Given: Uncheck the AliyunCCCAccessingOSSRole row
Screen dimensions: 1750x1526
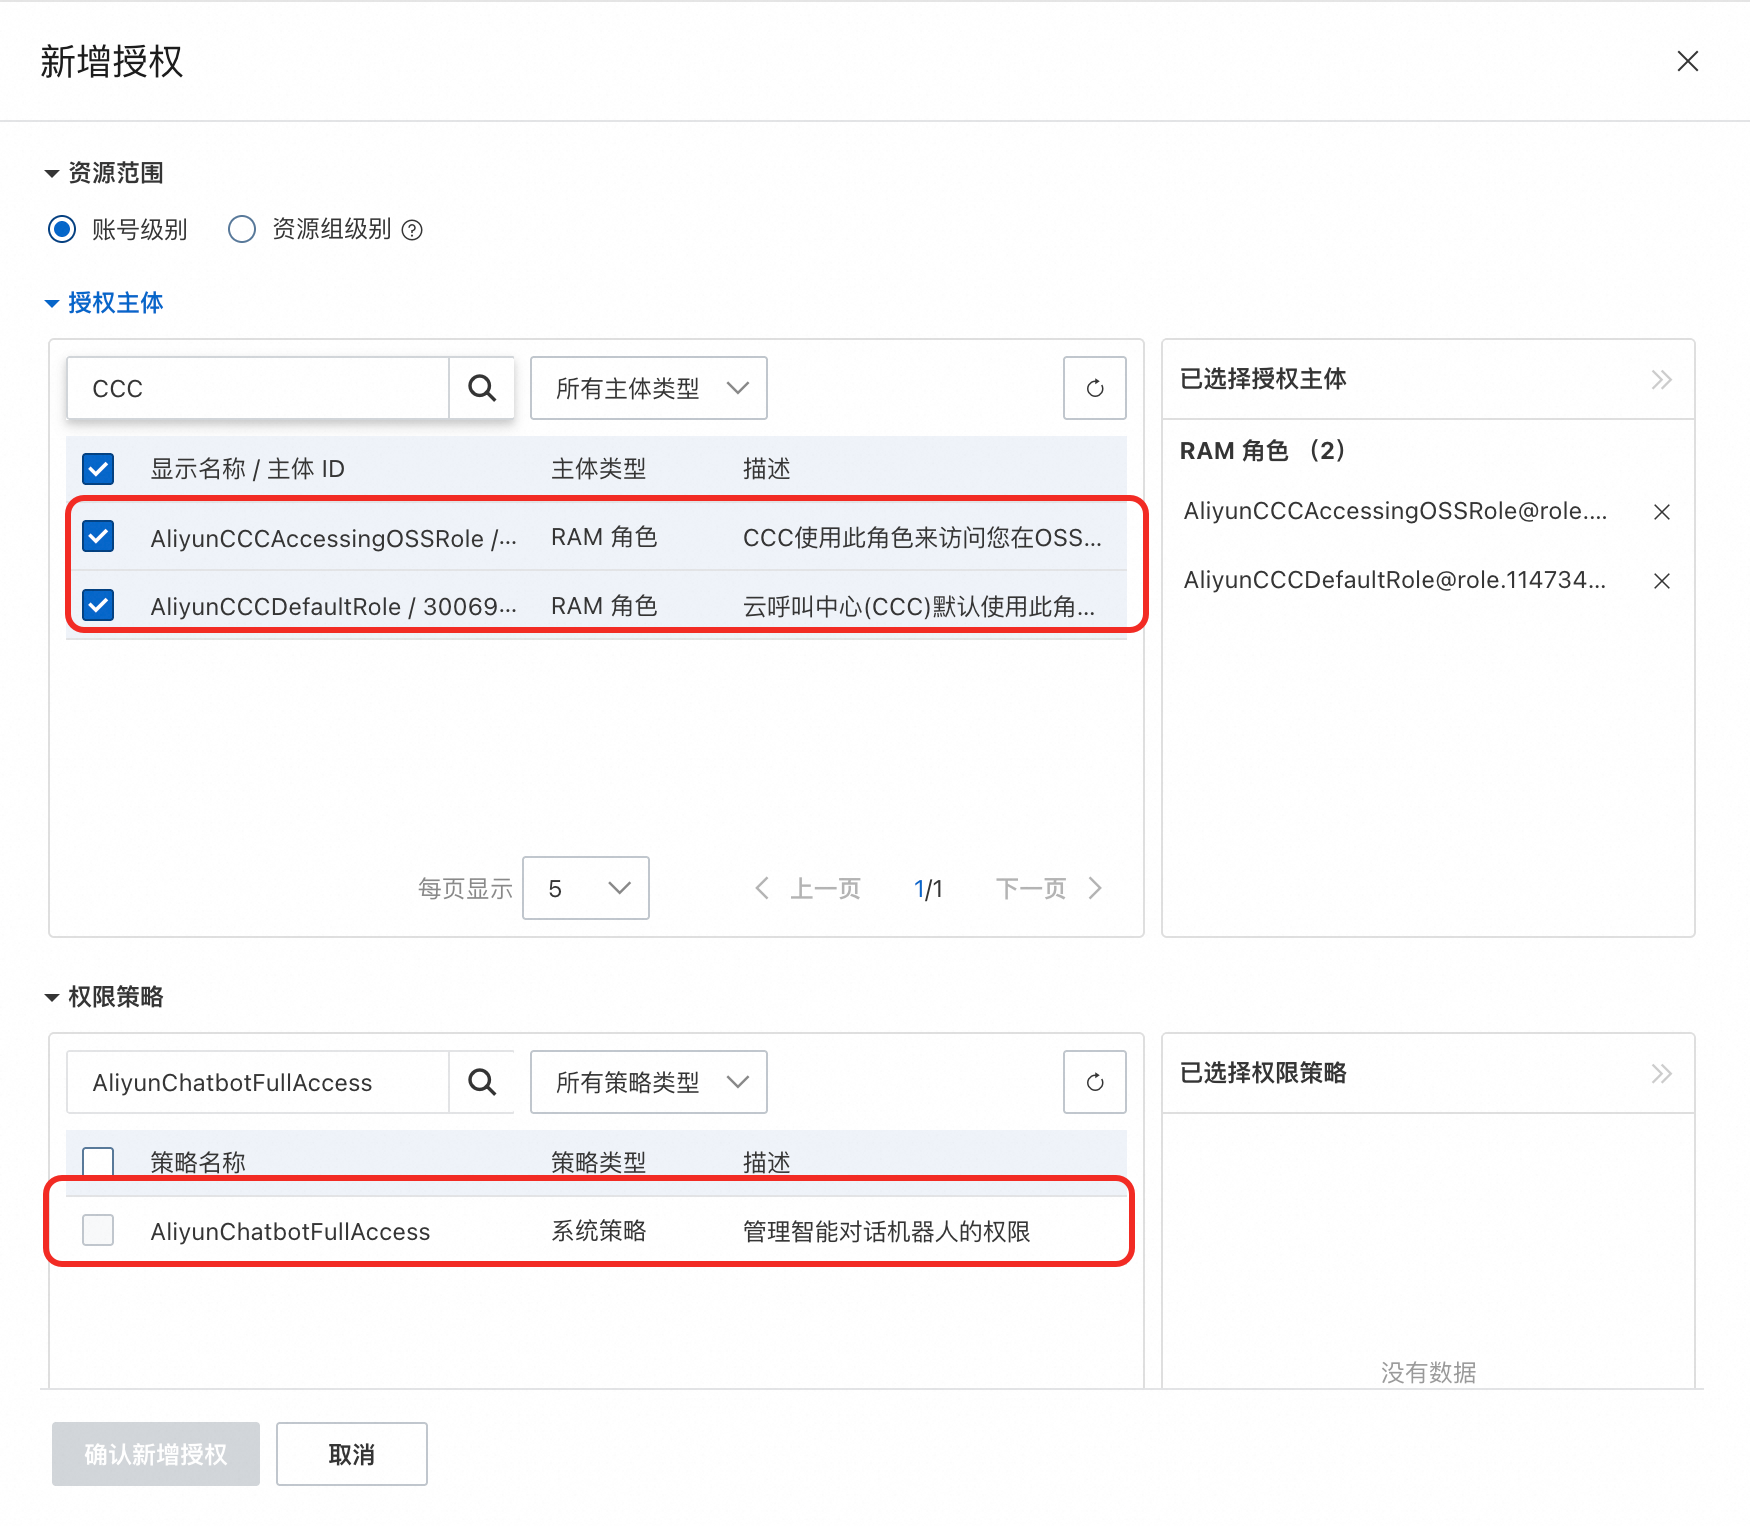Looking at the screenshot, I should coord(98,537).
